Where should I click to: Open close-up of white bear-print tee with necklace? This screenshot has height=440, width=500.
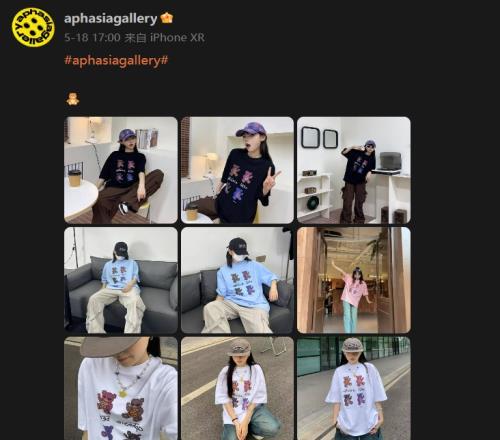(x=121, y=388)
